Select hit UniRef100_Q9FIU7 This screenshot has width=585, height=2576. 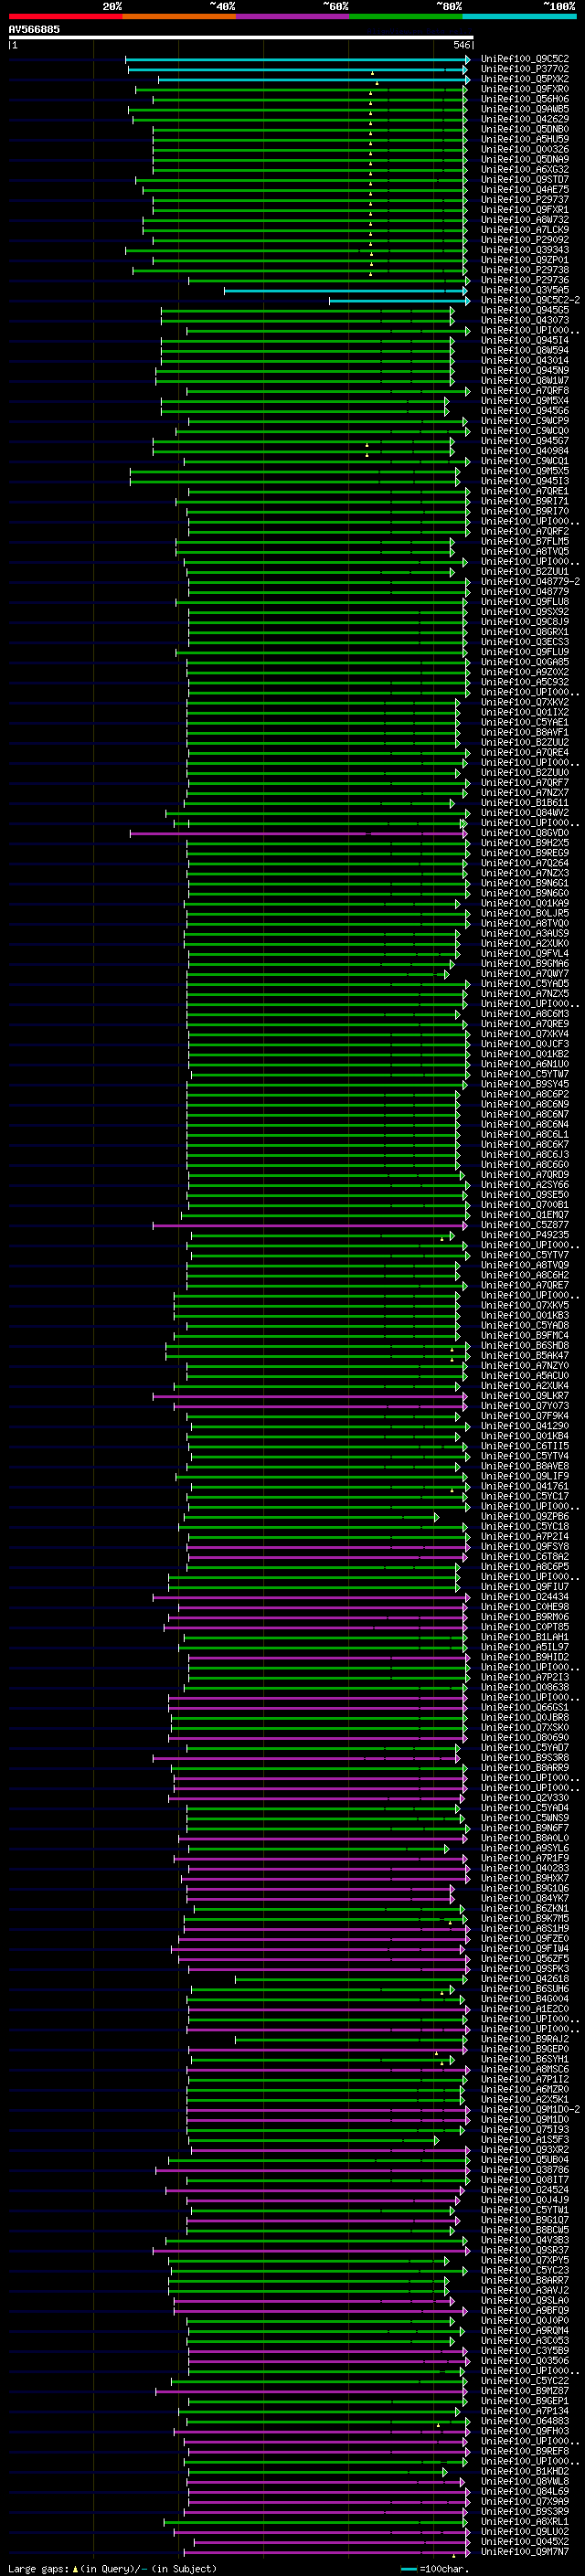pyautogui.click(x=525, y=1587)
